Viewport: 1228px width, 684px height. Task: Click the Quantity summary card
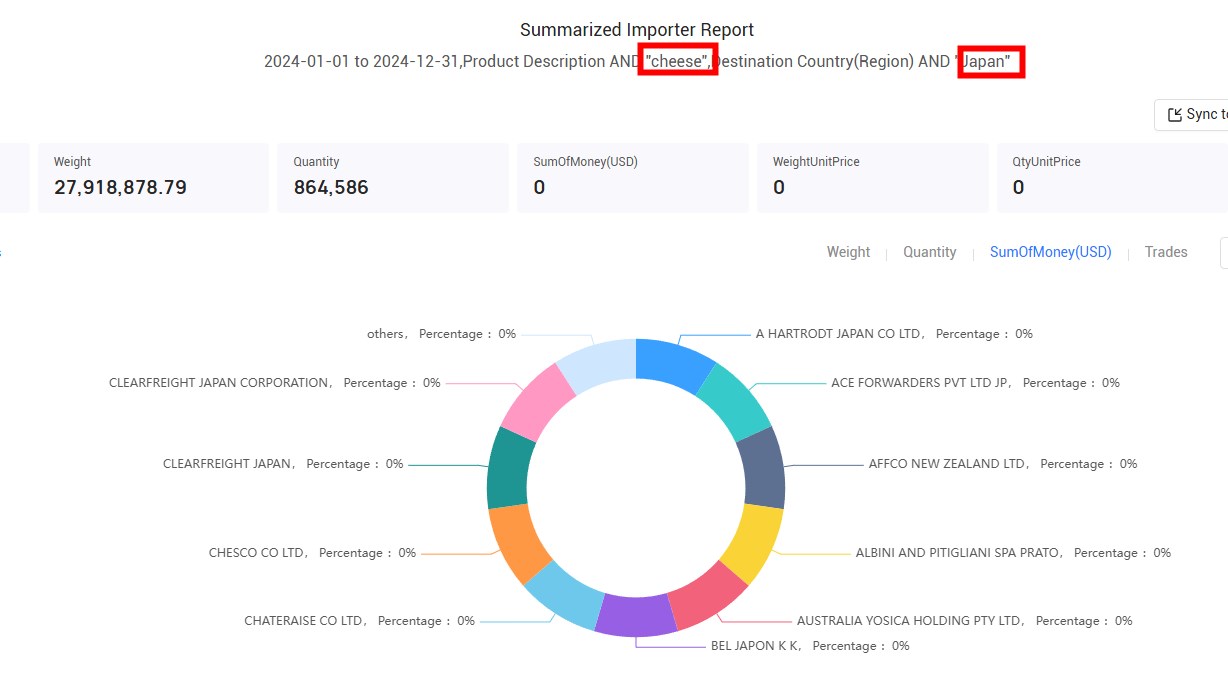pyautogui.click(x=393, y=177)
